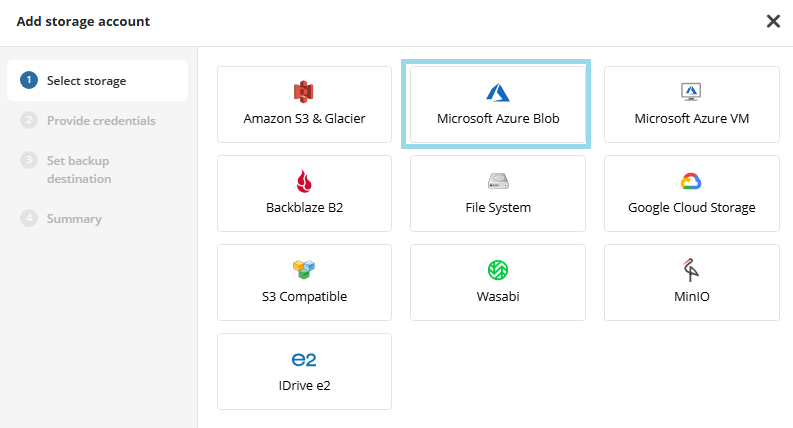Click the S3 Compatible colored cubes icon
Screen dimensions: 793x428
point(304,270)
